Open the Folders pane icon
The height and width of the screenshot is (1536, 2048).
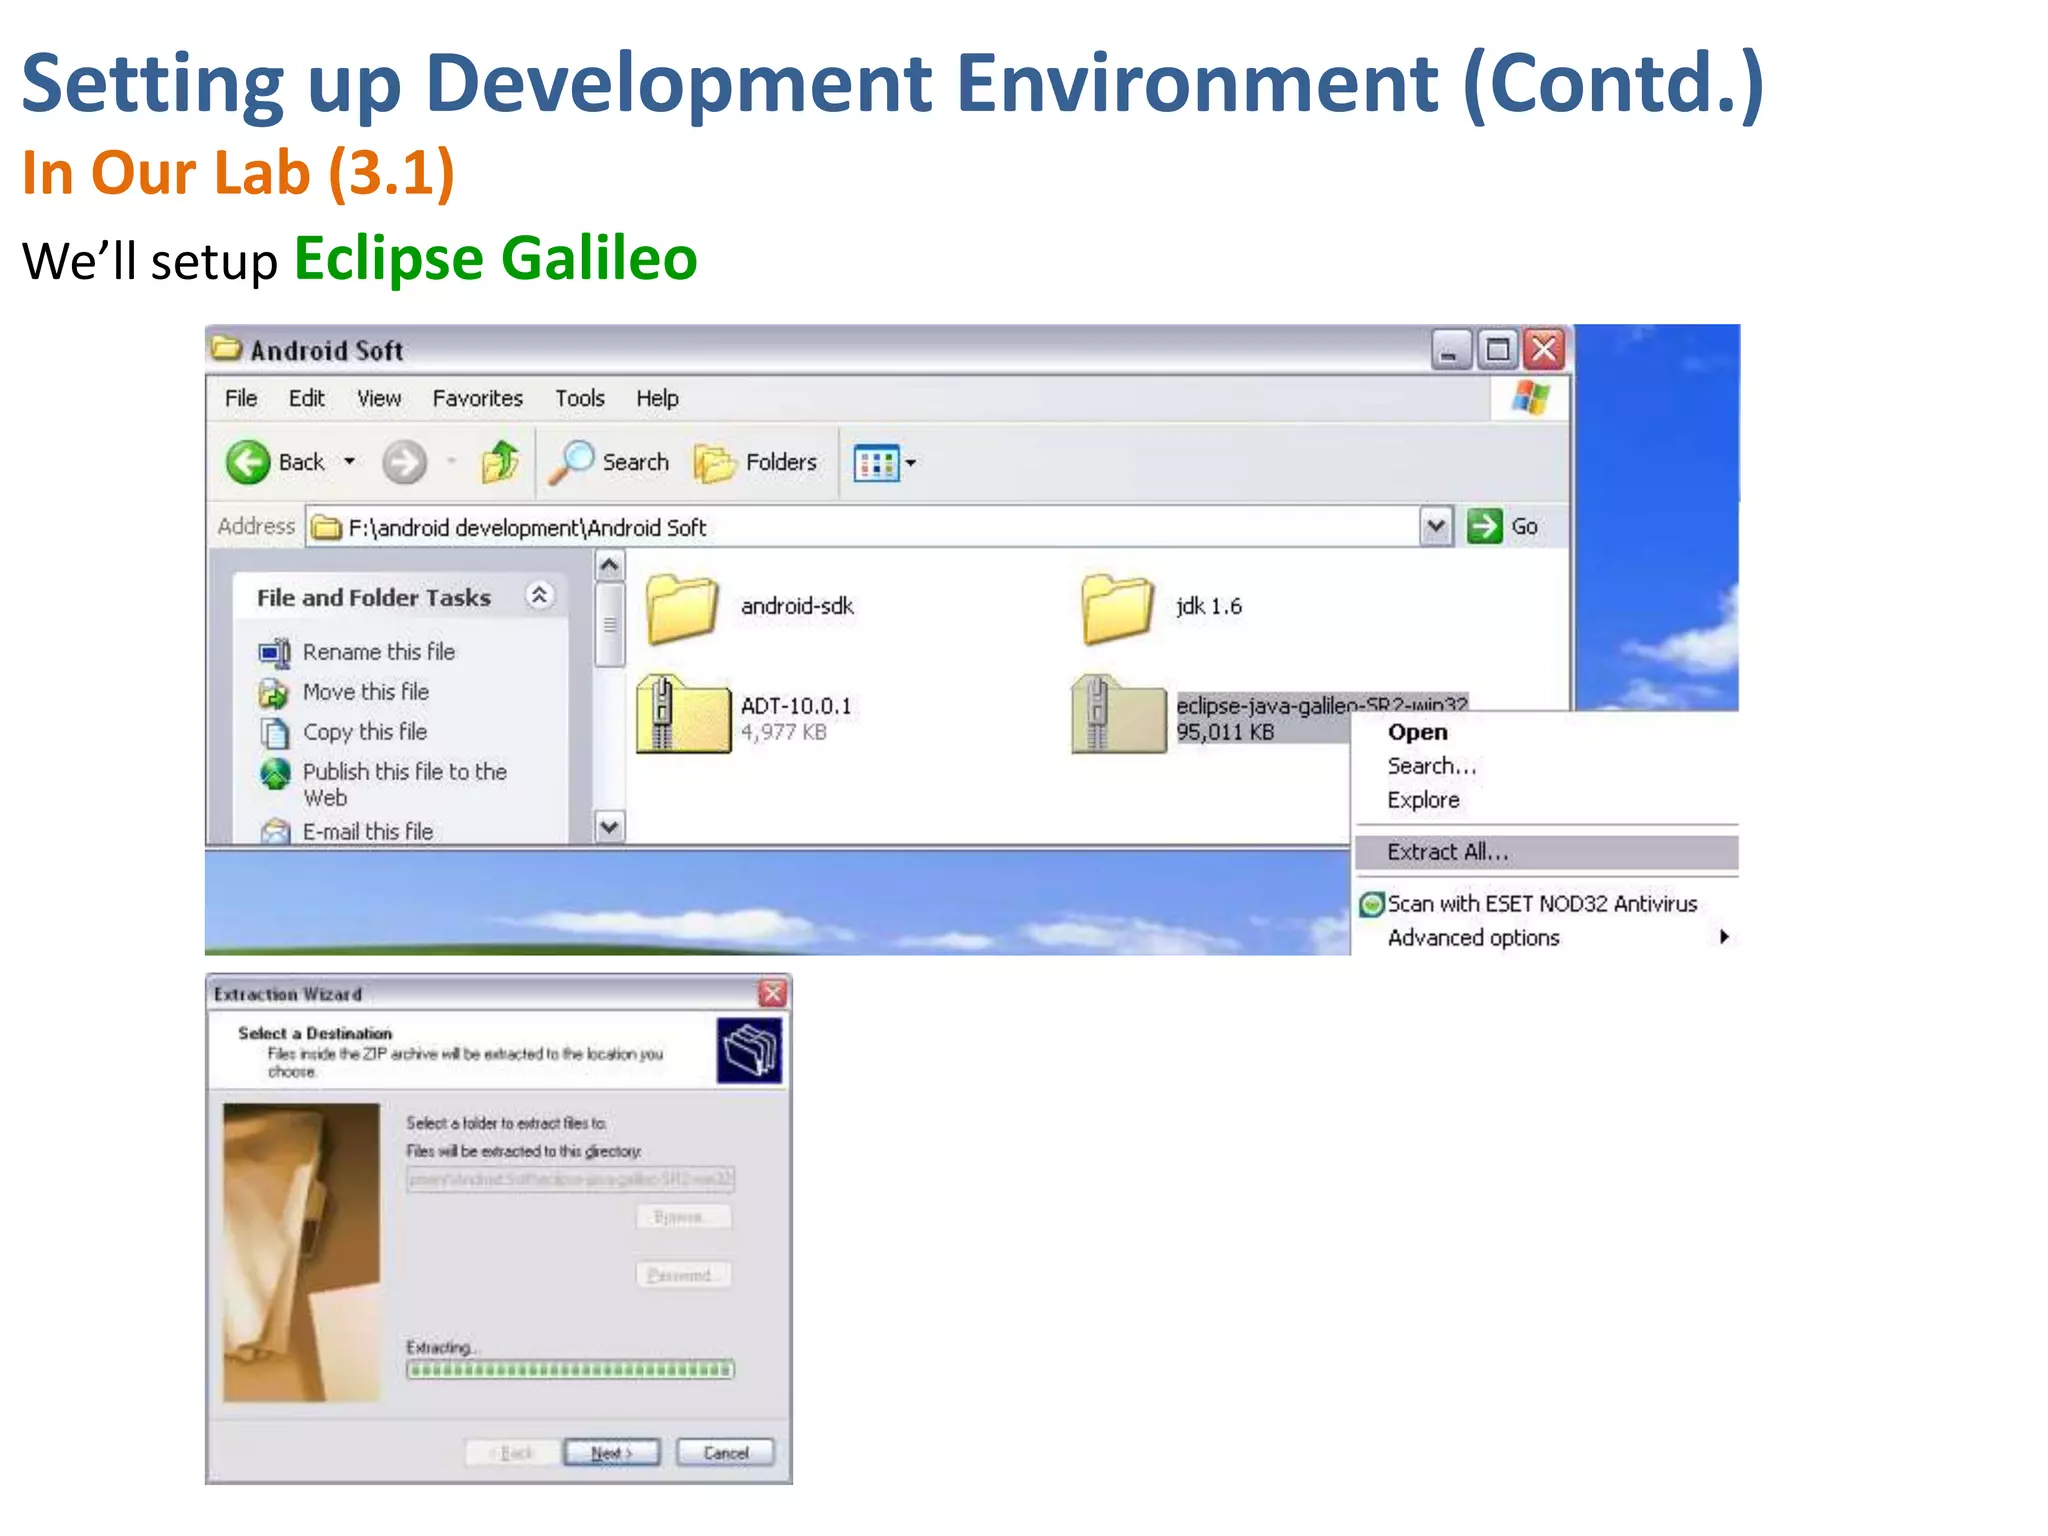(x=715, y=463)
